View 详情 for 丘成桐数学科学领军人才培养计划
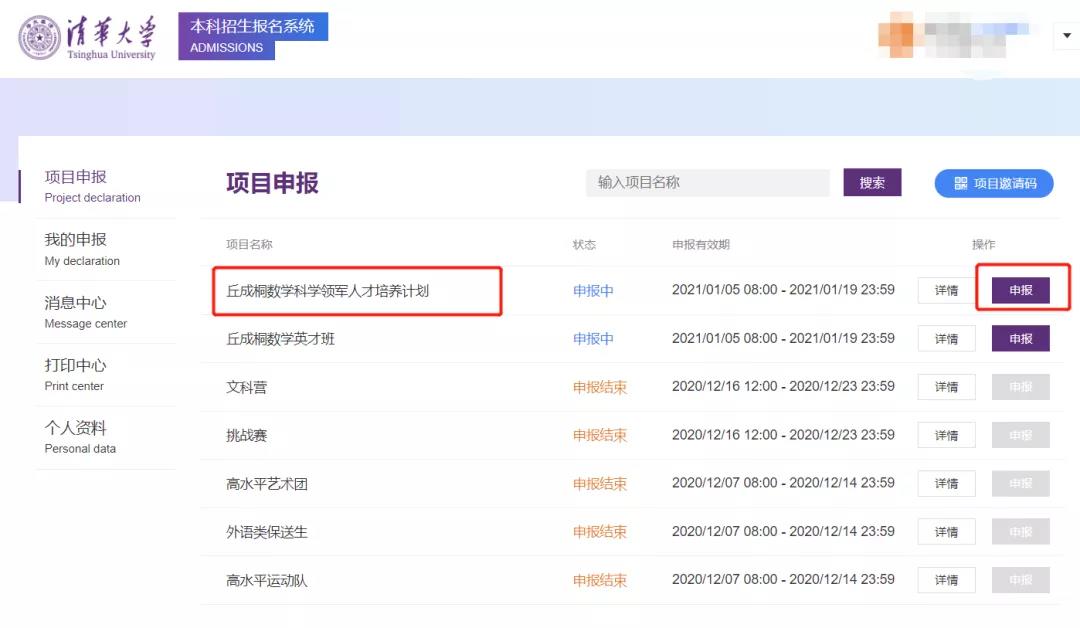The height and width of the screenshot is (628, 1080). (x=946, y=291)
